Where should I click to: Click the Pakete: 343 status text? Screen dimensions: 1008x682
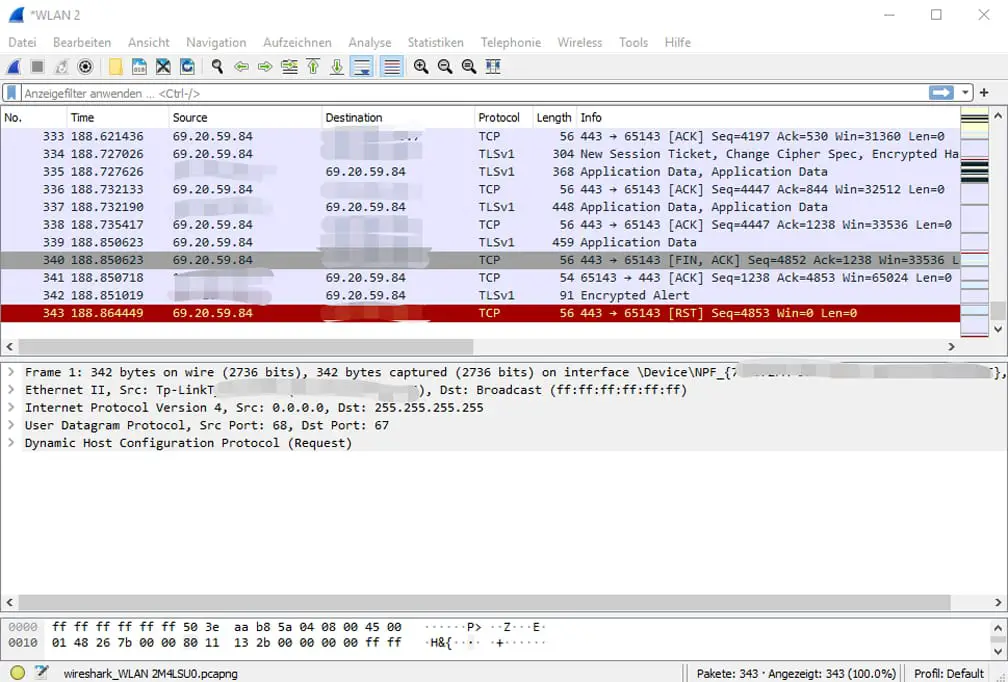coord(796,673)
